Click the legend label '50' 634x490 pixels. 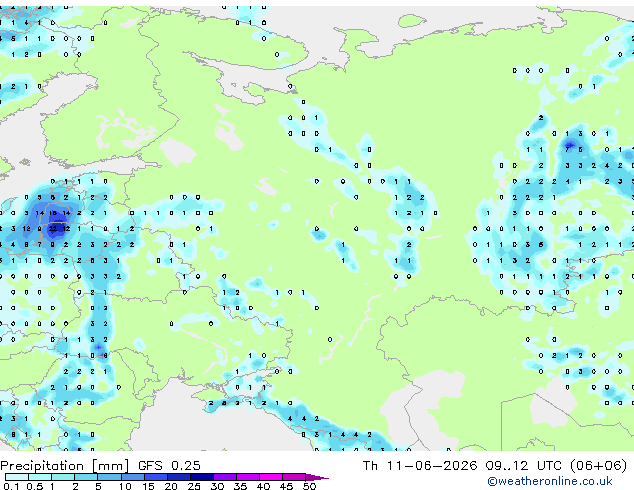309,486
